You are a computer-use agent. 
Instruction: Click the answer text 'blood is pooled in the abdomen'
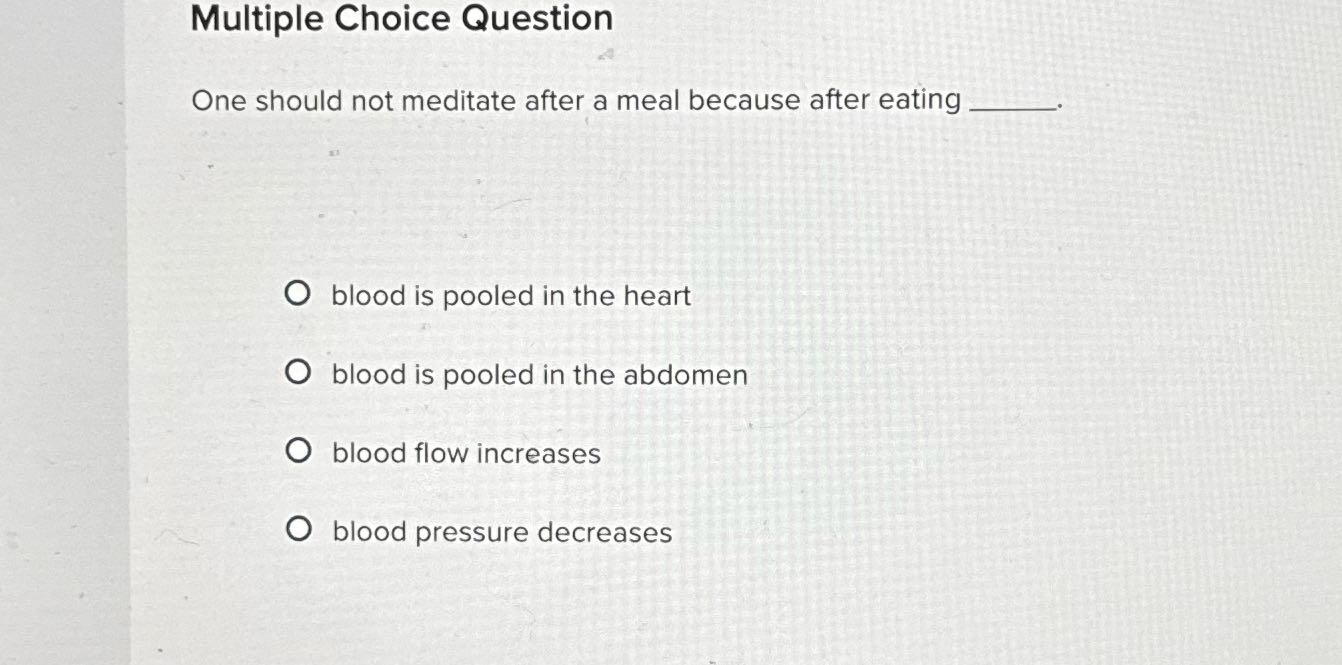[x=541, y=374]
